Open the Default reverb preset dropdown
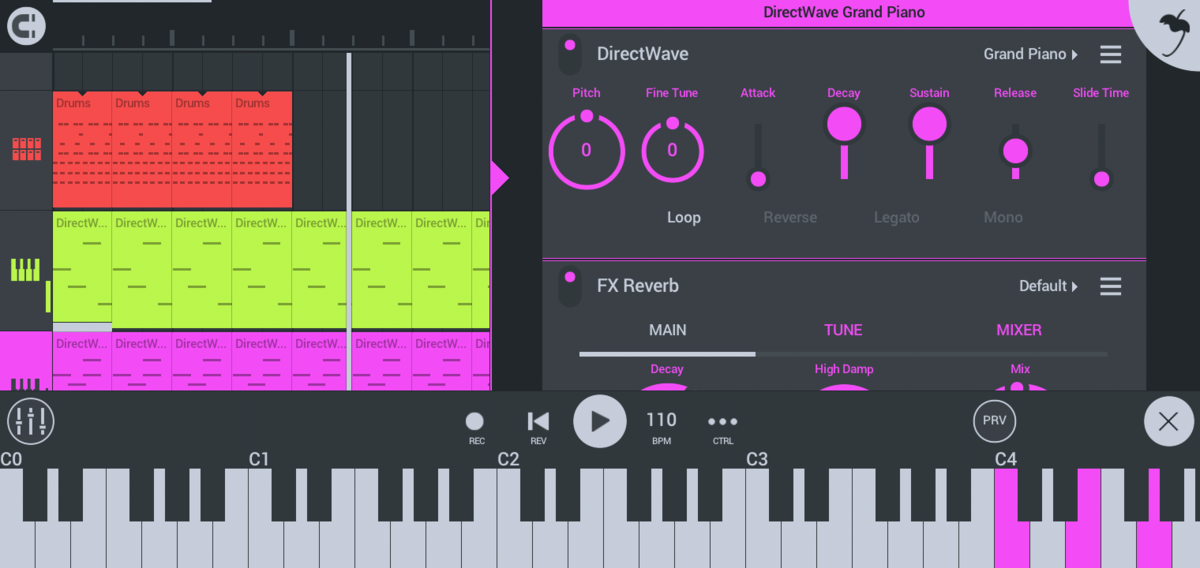This screenshot has height=568, width=1200. point(1048,286)
